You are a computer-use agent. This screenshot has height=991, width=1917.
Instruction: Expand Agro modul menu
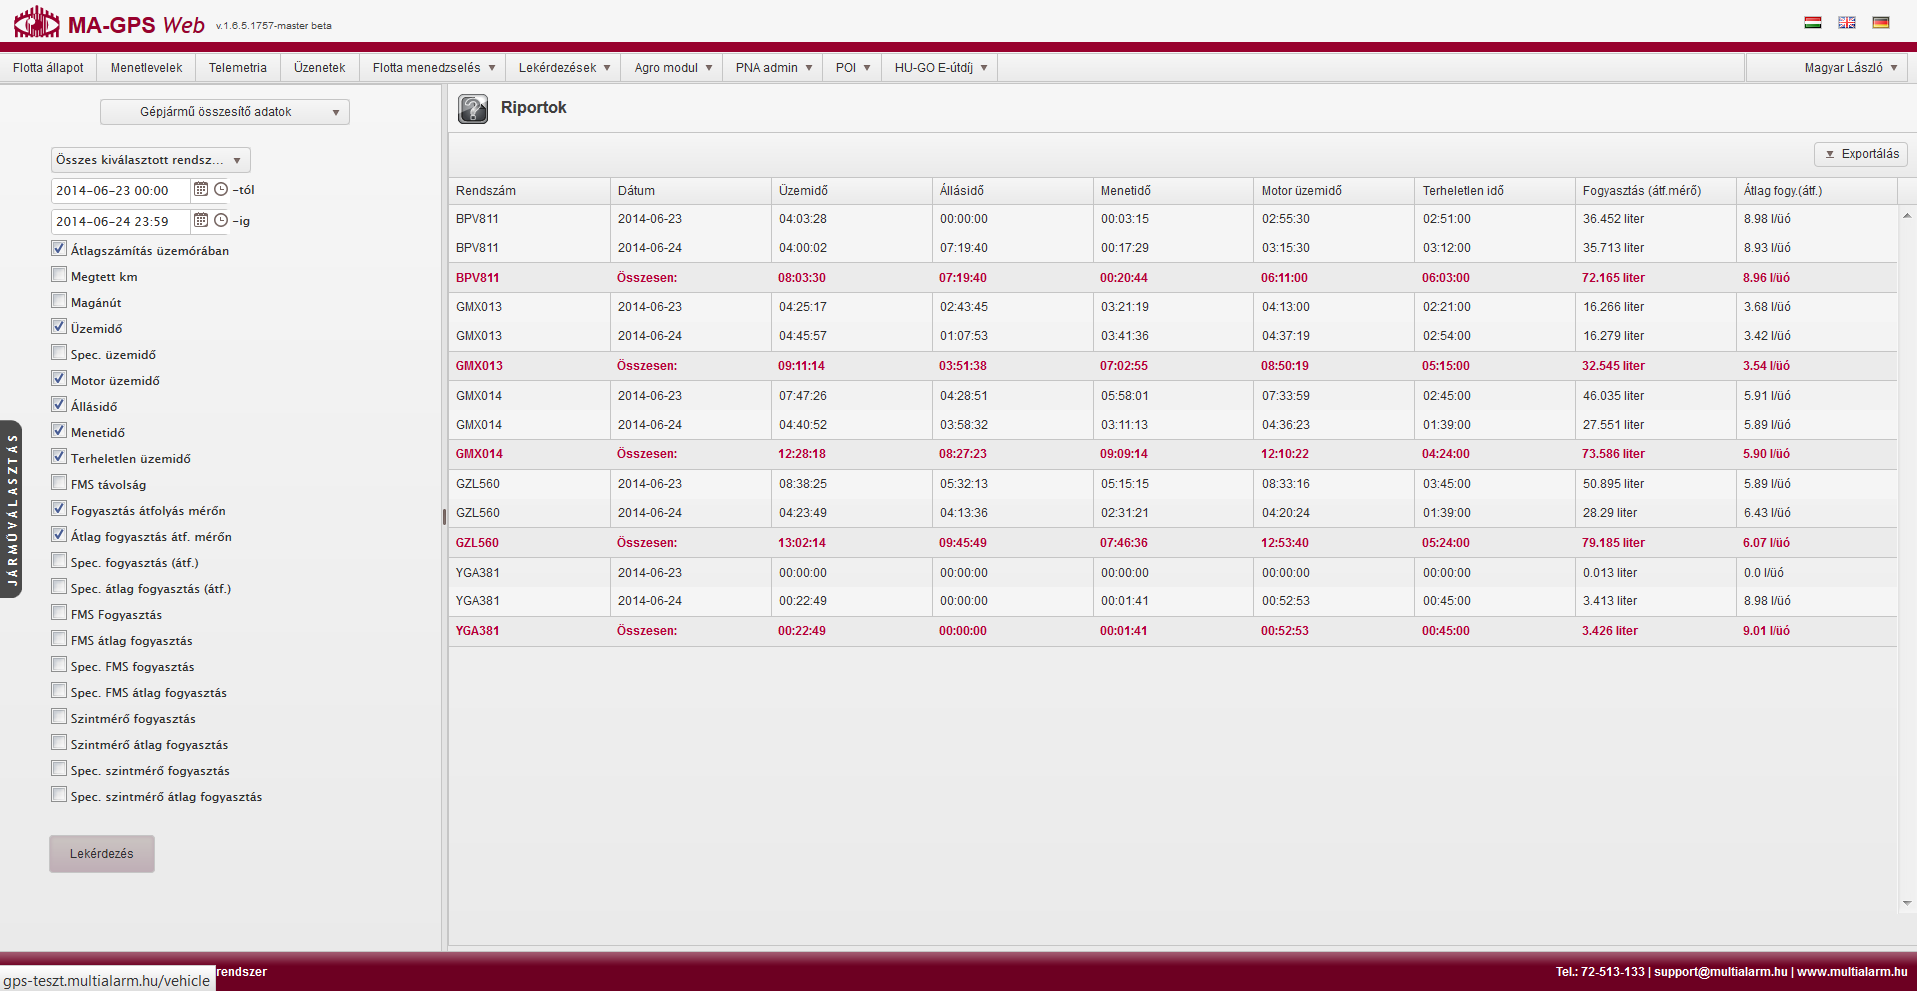pyautogui.click(x=673, y=68)
